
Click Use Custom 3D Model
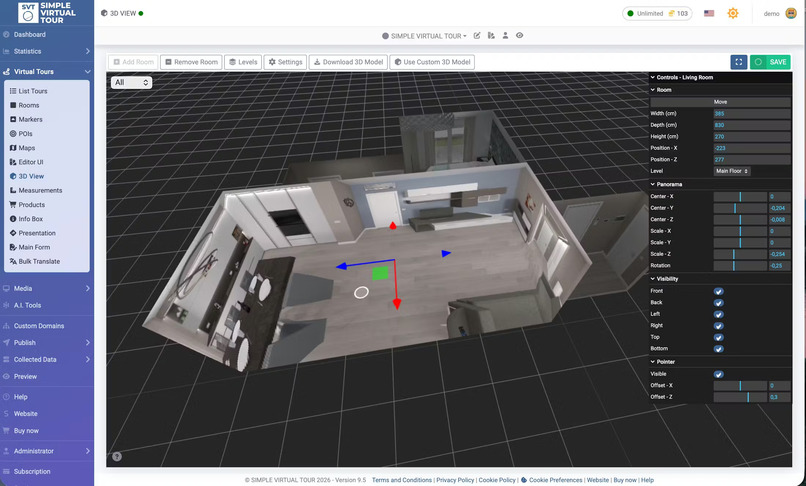pos(432,62)
